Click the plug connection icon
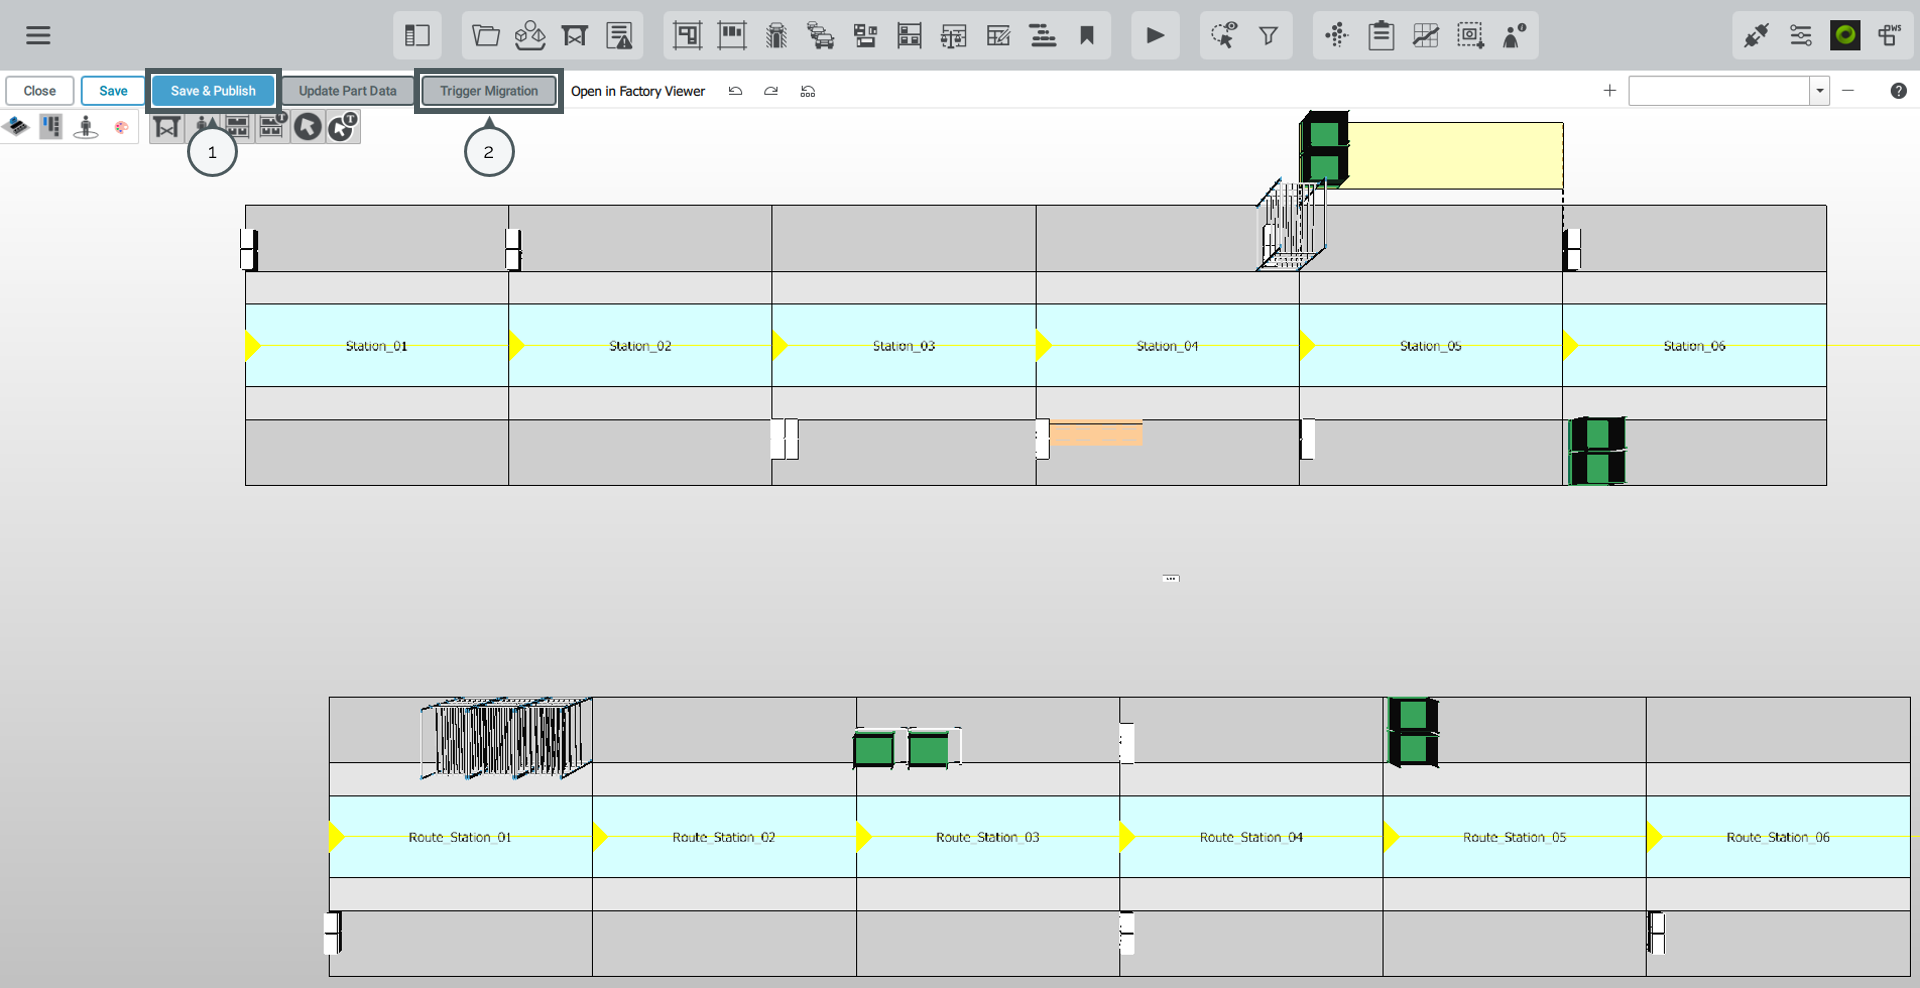The width and height of the screenshot is (1920, 988). (x=1756, y=36)
